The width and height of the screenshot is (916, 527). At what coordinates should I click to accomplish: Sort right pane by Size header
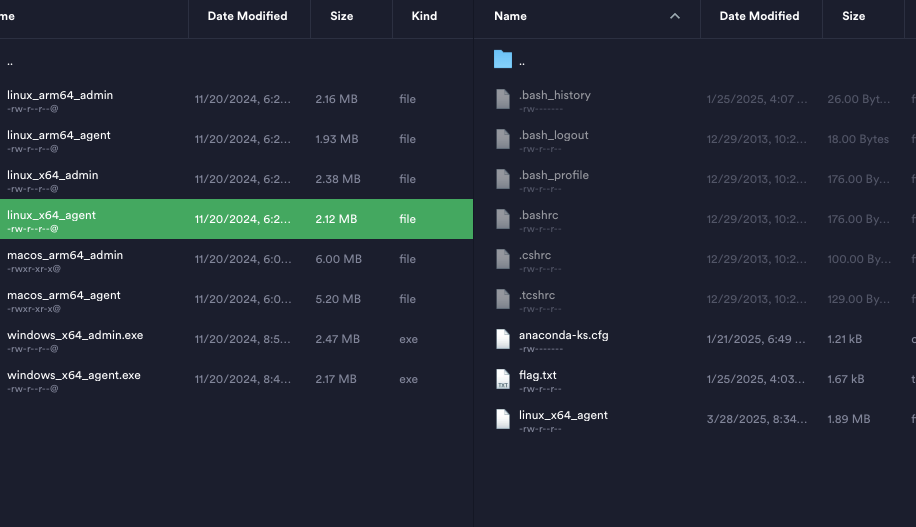pos(853,16)
